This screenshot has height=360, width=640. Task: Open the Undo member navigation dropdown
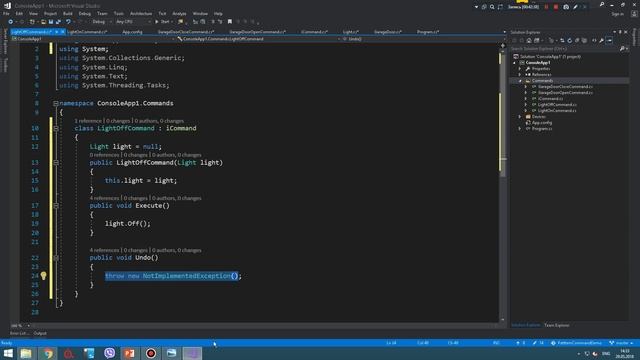tap(422, 39)
